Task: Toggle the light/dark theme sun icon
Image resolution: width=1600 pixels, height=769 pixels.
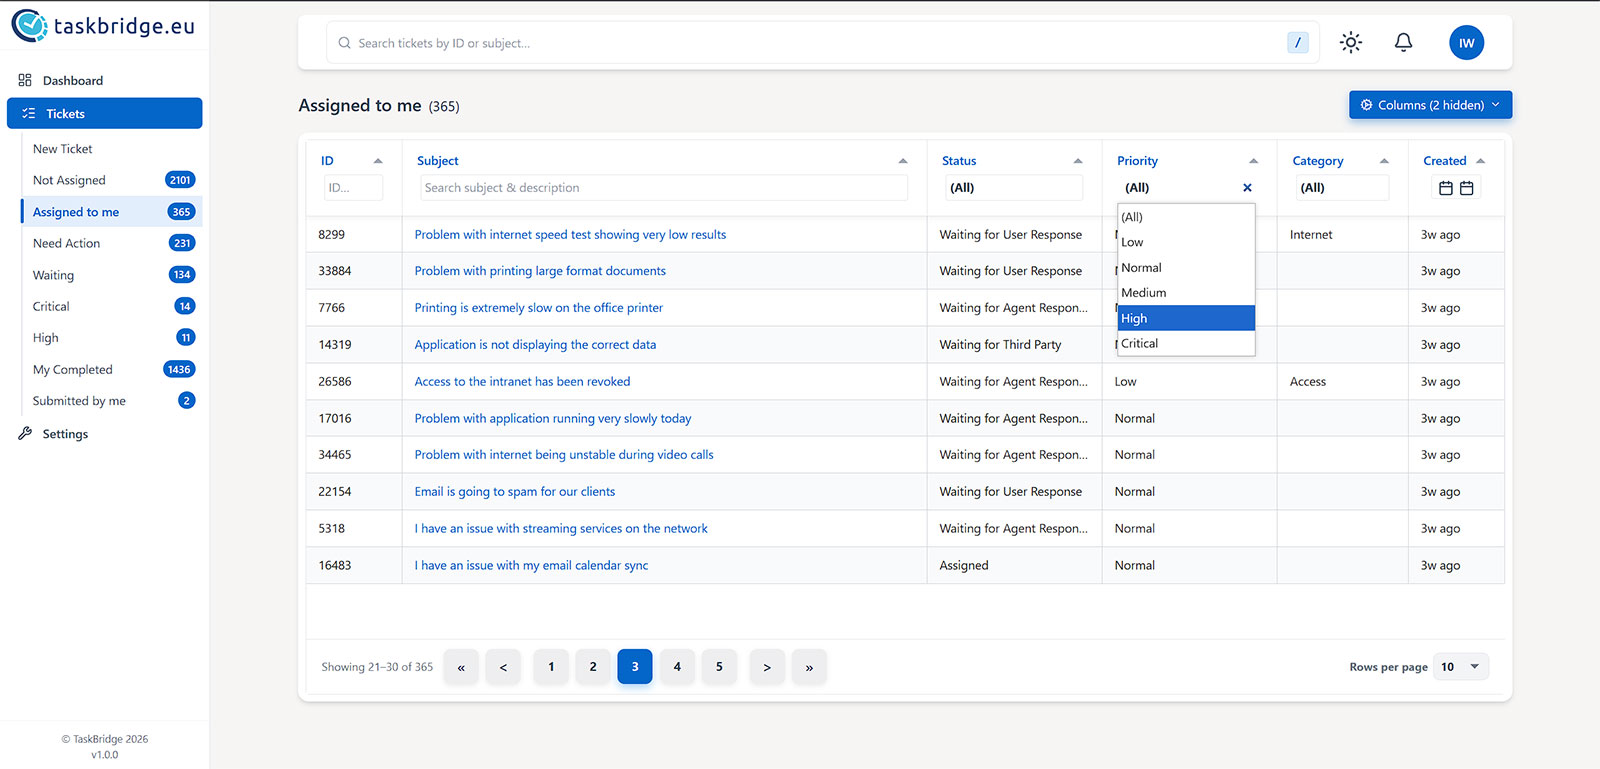Action: tap(1351, 42)
